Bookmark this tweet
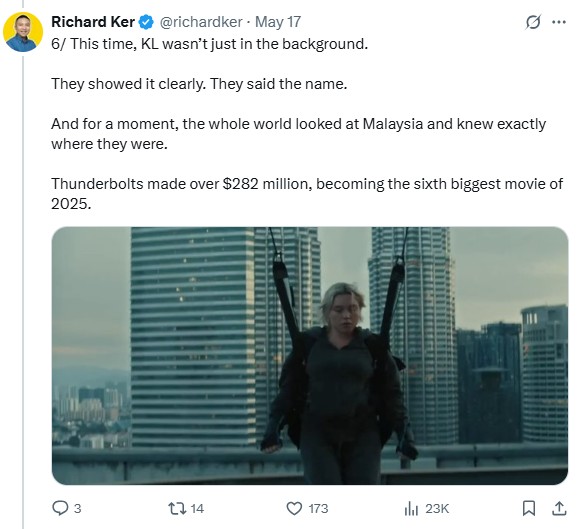 (x=529, y=508)
